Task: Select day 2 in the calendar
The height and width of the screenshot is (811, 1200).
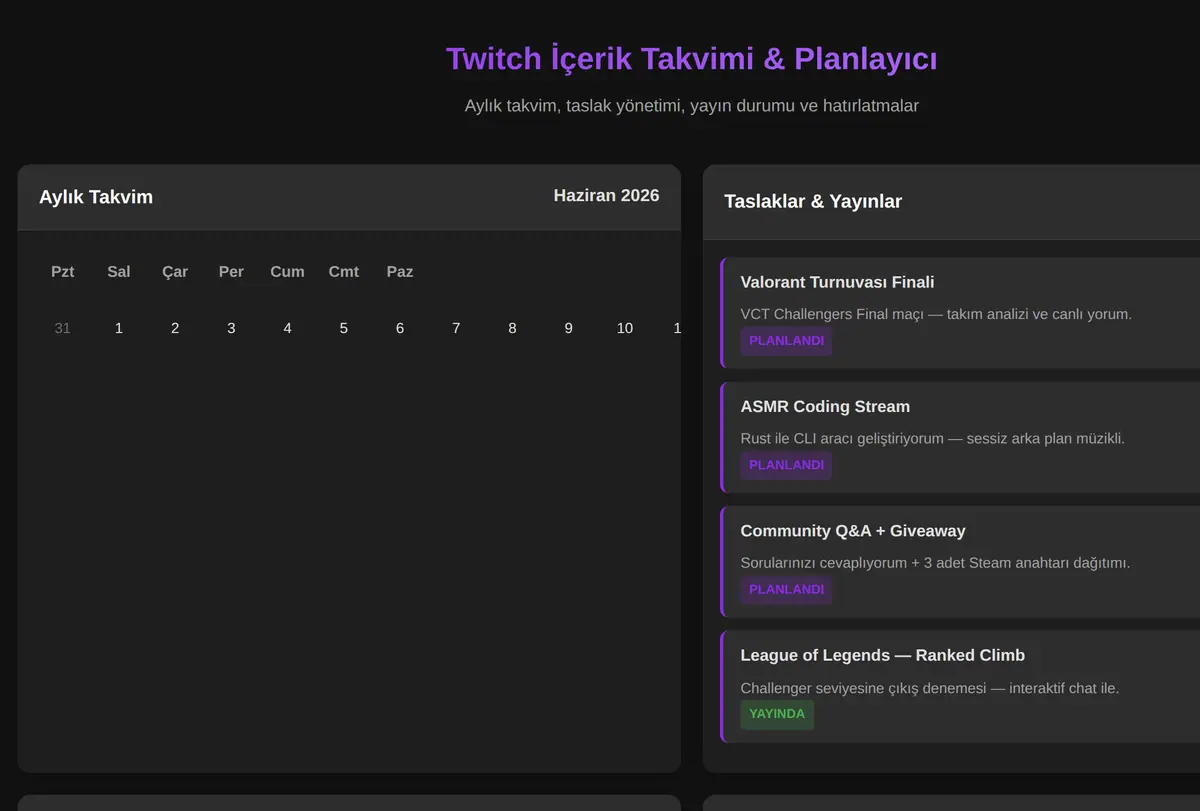Action: tap(175, 328)
